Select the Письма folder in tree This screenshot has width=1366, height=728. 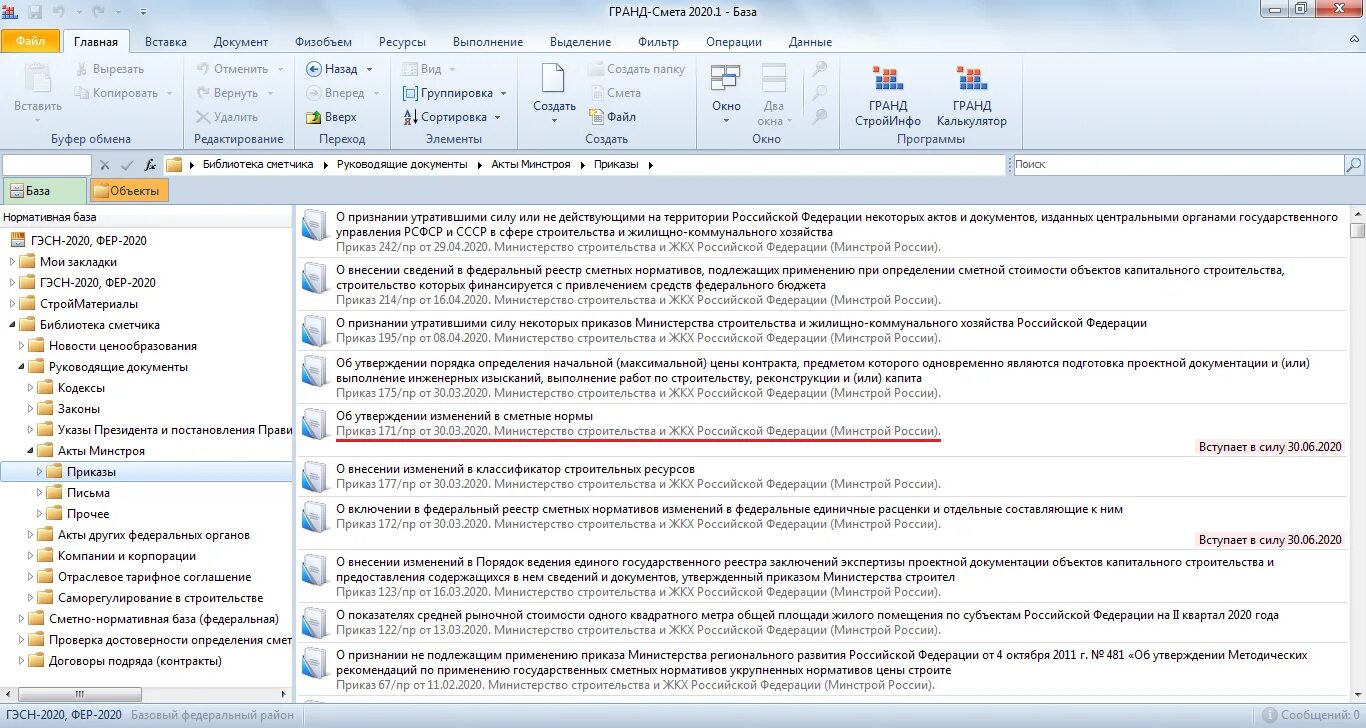(88, 493)
